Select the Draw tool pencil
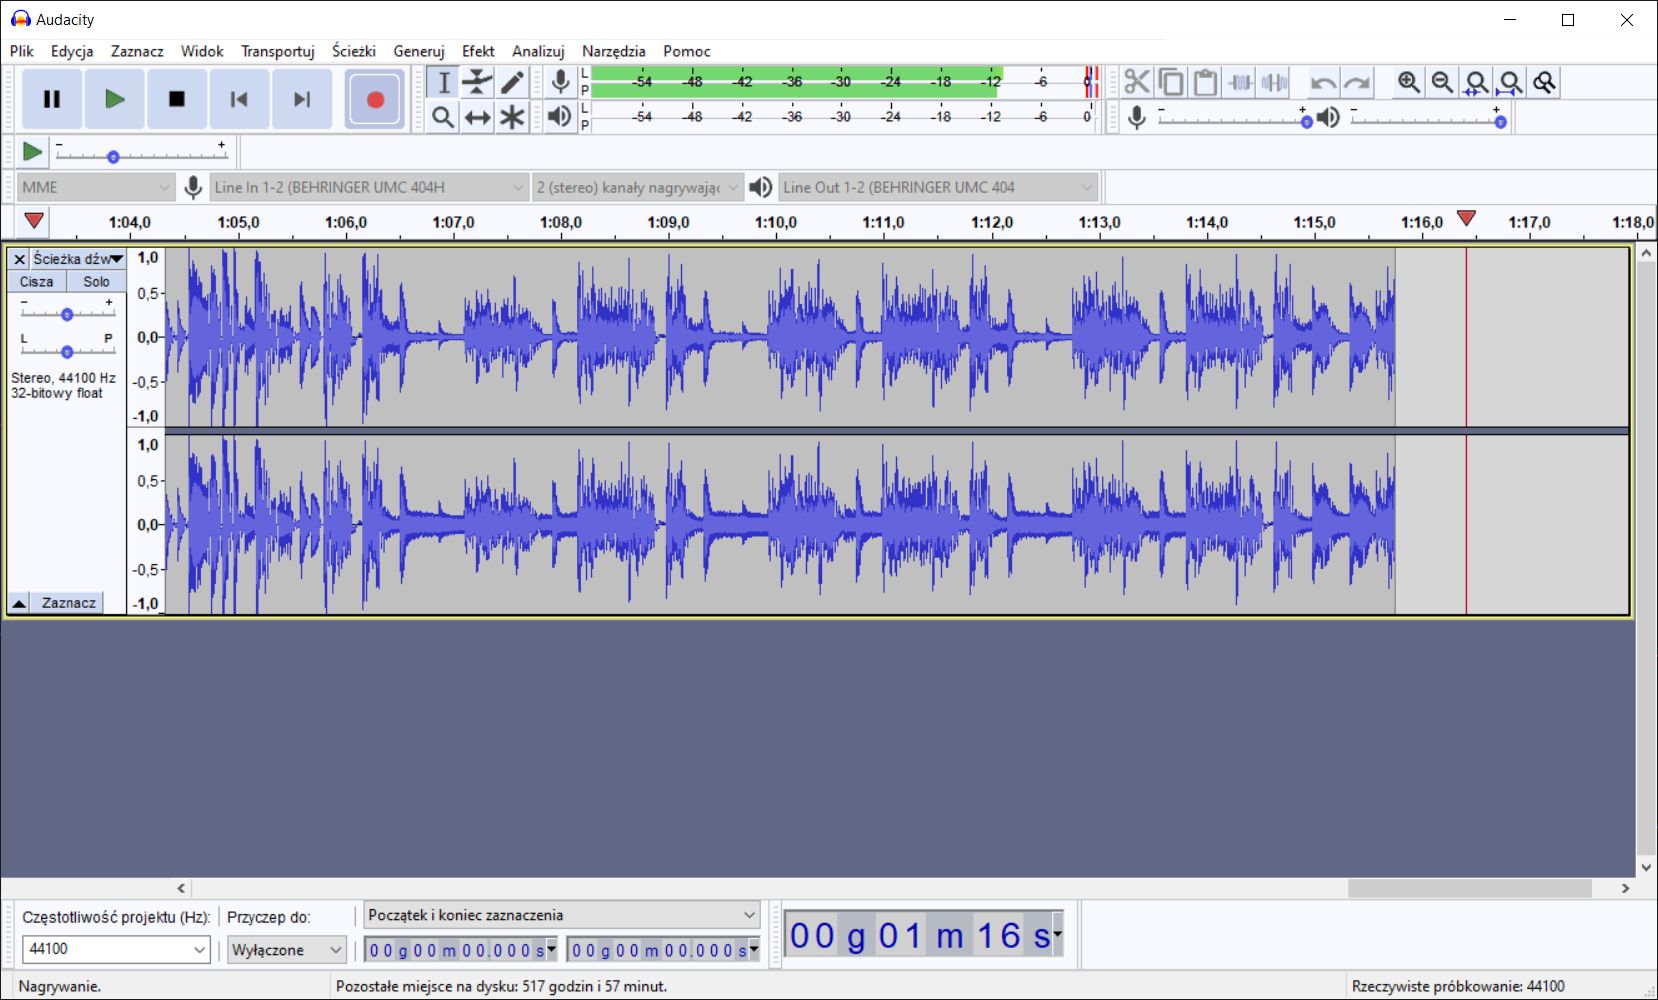Viewport: 1658px width, 1000px height. click(511, 82)
